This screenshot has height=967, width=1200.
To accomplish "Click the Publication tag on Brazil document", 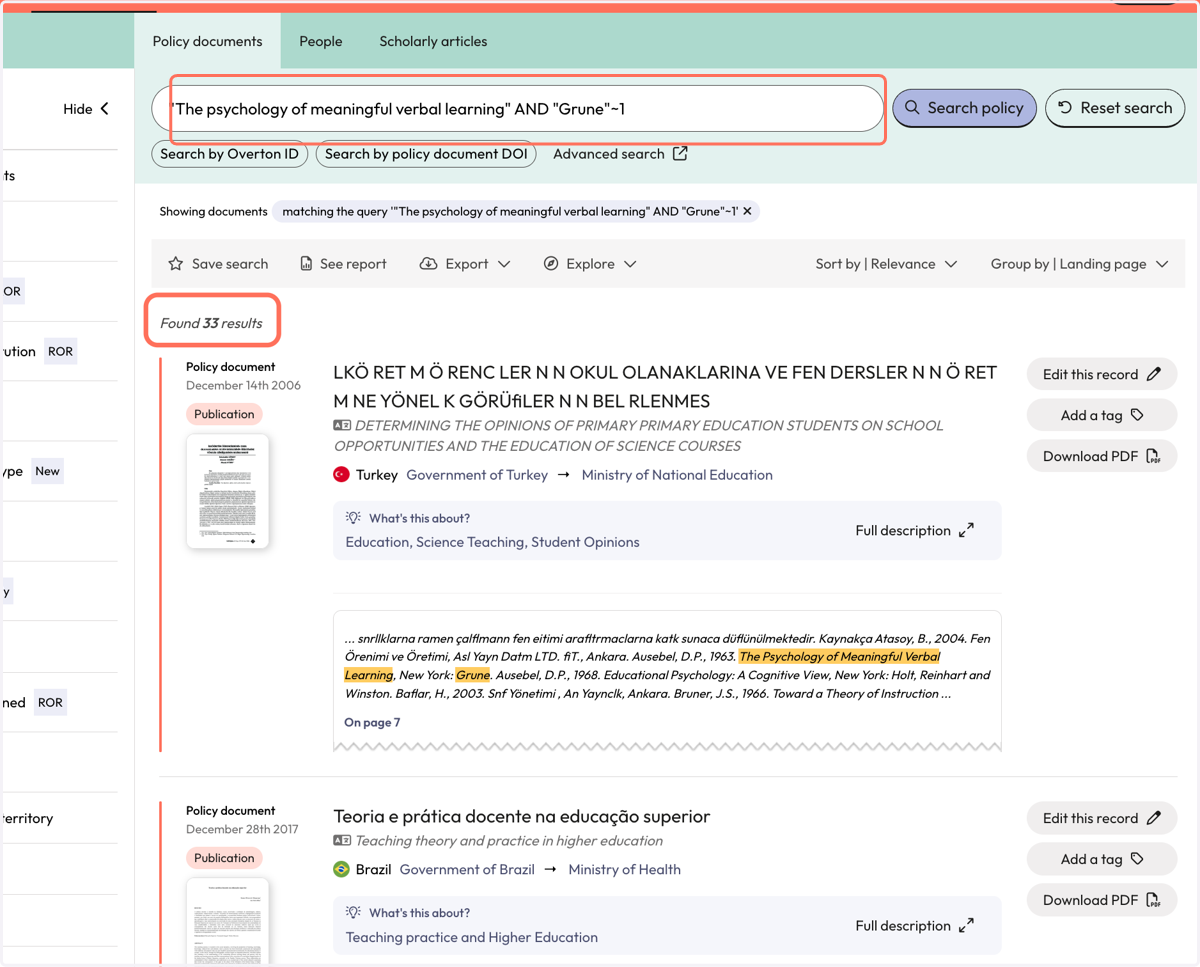I will coord(224,858).
